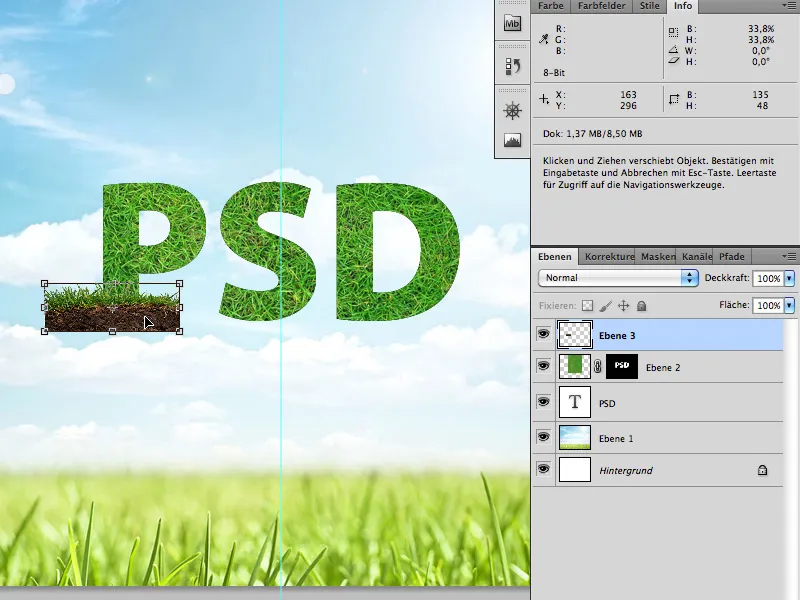
Task: Lock layer position with the move lock icon
Action: click(624, 304)
